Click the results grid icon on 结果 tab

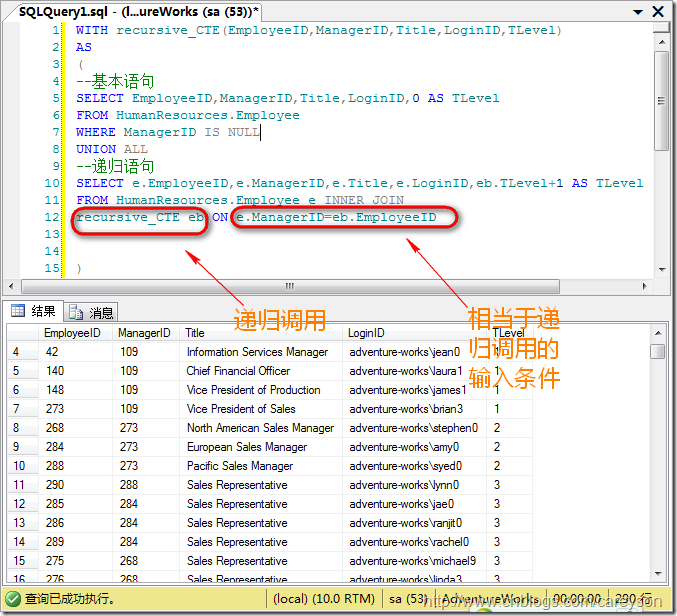click(x=17, y=311)
